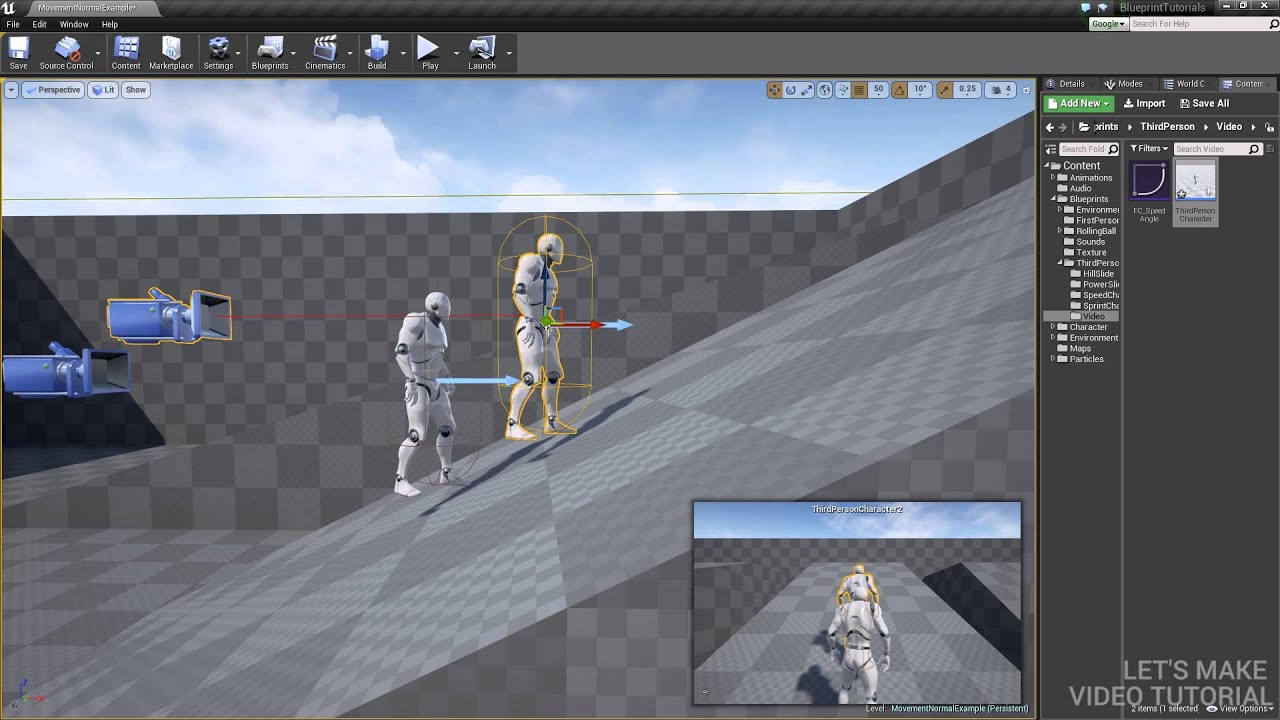The height and width of the screenshot is (720, 1280).
Task: Click the Build lighting toolbar icon
Action: pyautogui.click(x=377, y=52)
